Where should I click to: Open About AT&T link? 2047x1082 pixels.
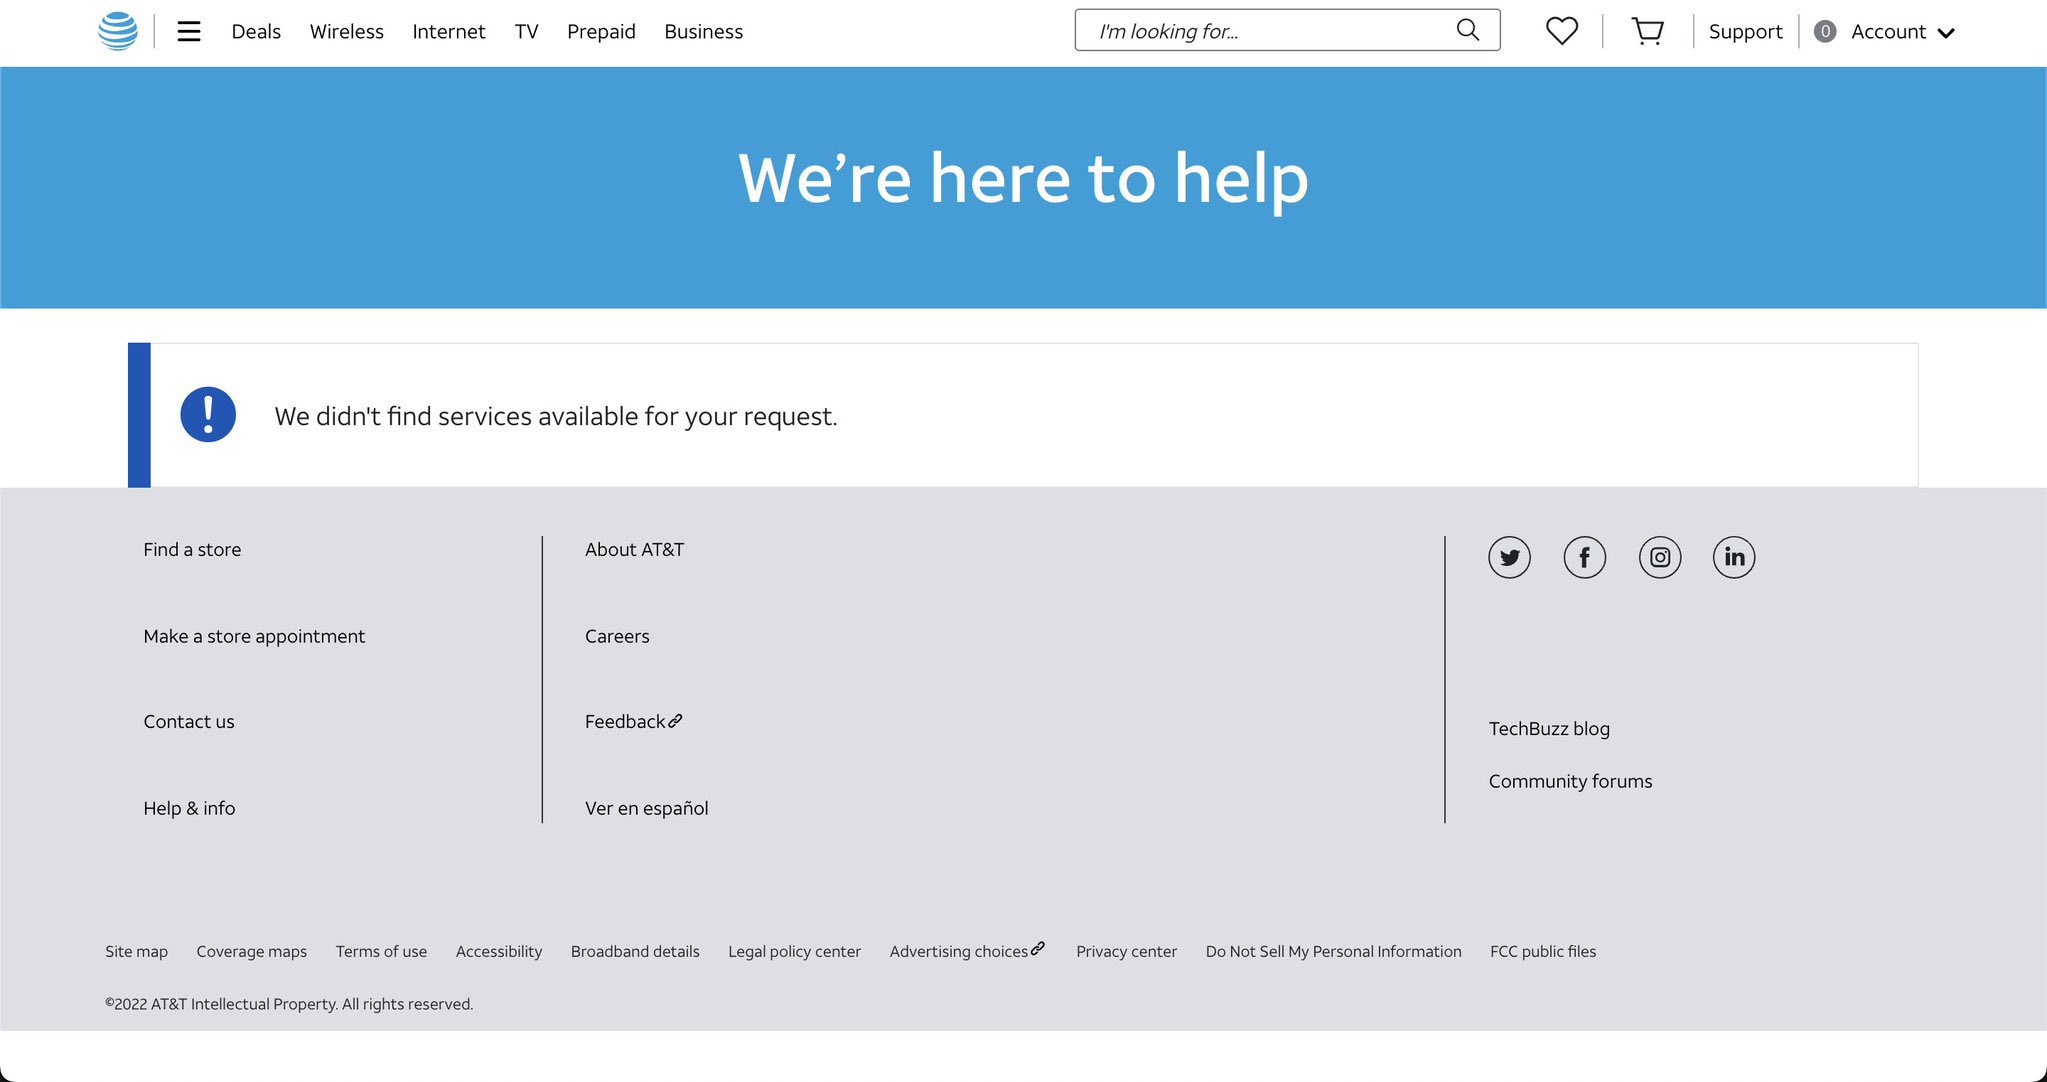coord(634,550)
